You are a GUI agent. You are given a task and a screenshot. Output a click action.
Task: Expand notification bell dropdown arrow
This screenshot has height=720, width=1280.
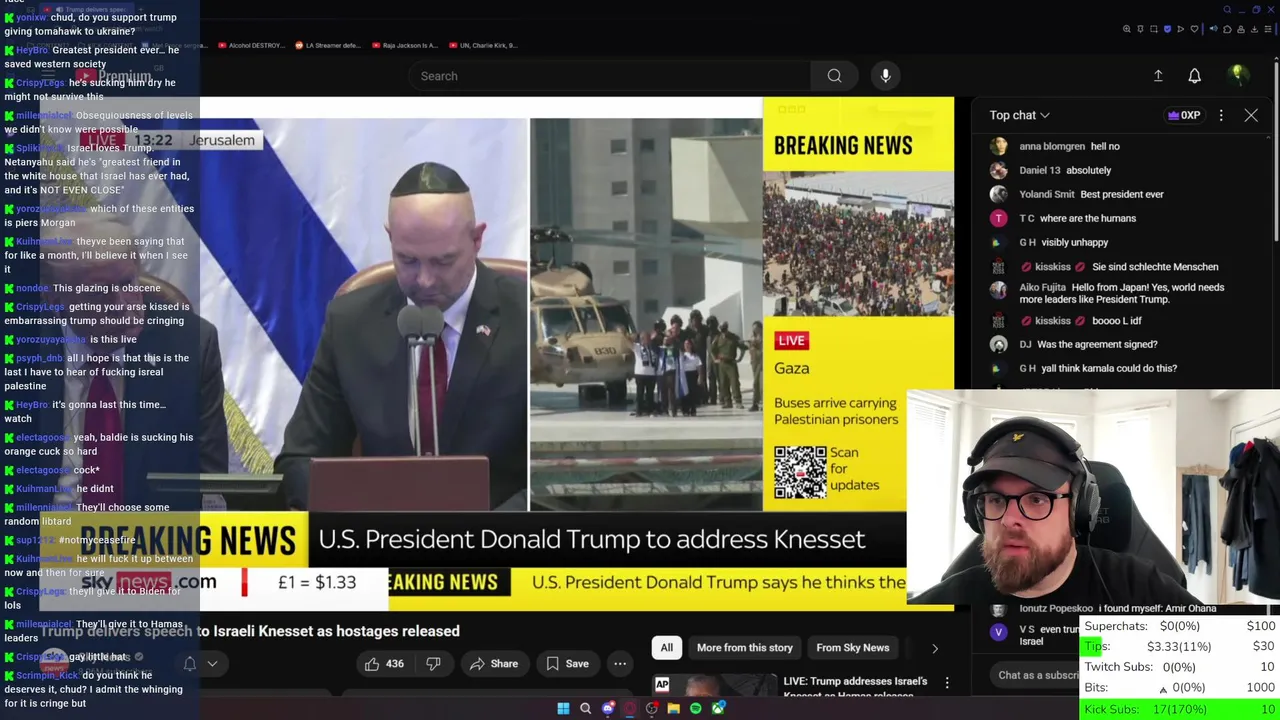(212, 664)
